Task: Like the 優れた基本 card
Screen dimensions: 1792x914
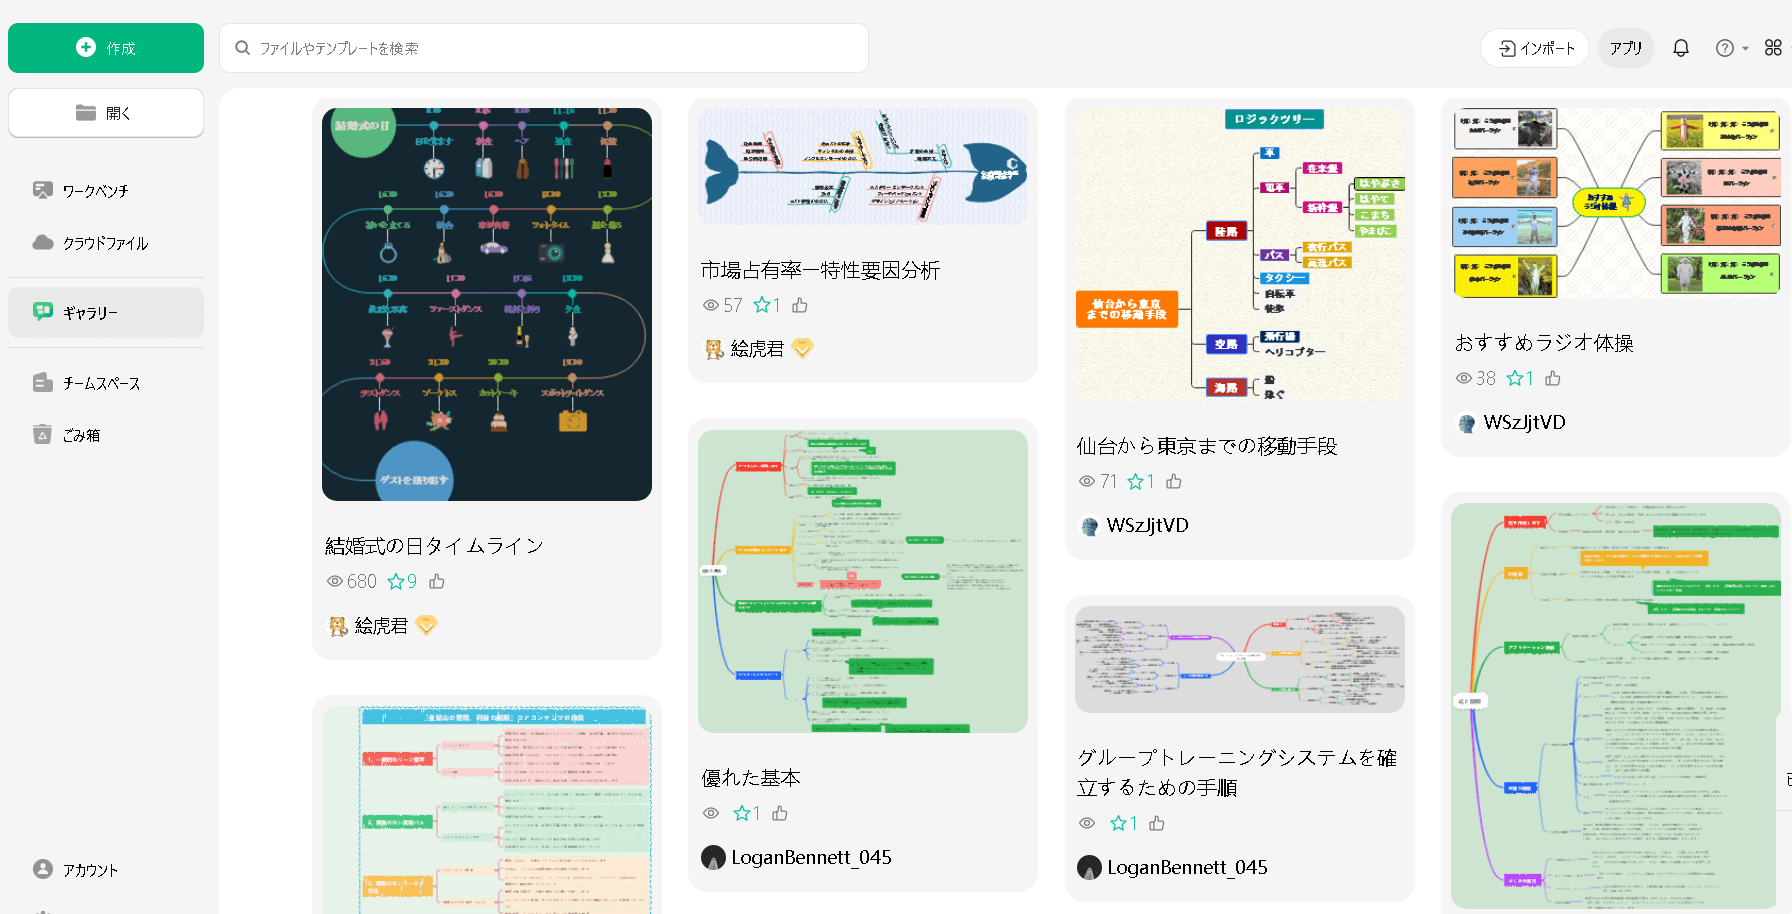Action: [780, 813]
